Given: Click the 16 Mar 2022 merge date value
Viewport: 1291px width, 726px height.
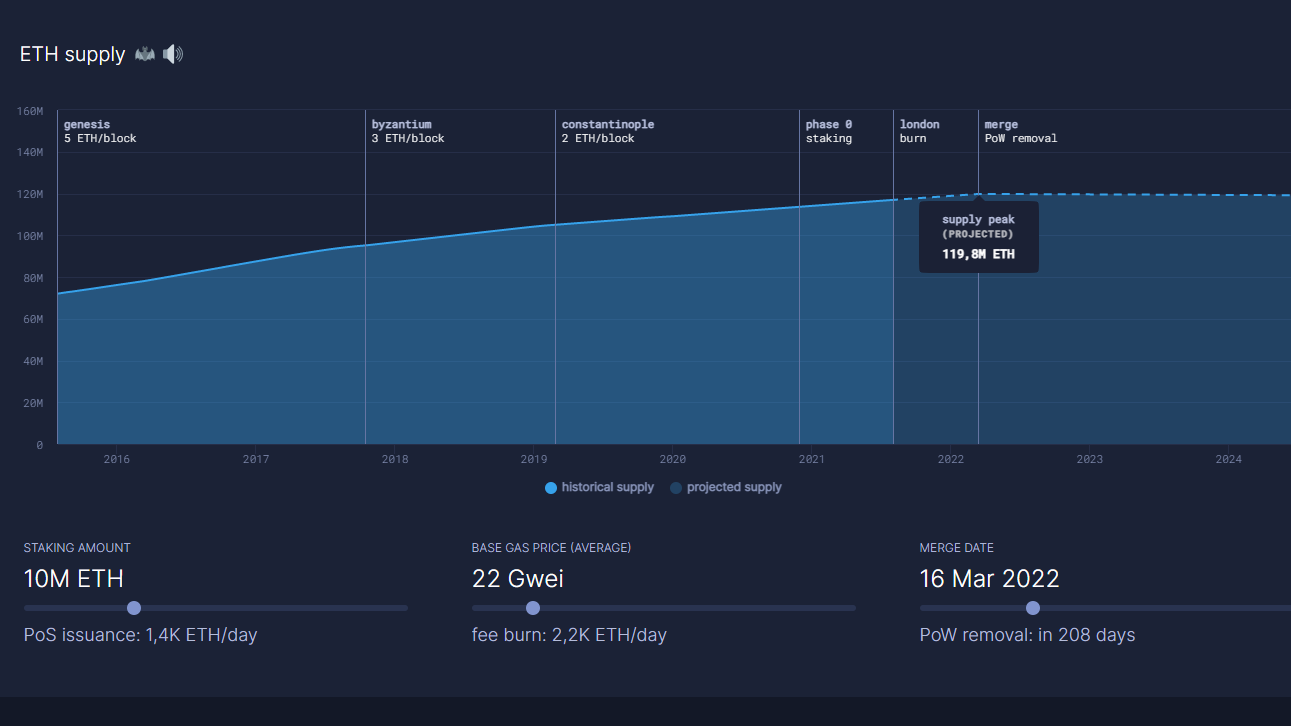Looking at the screenshot, I should [989, 578].
